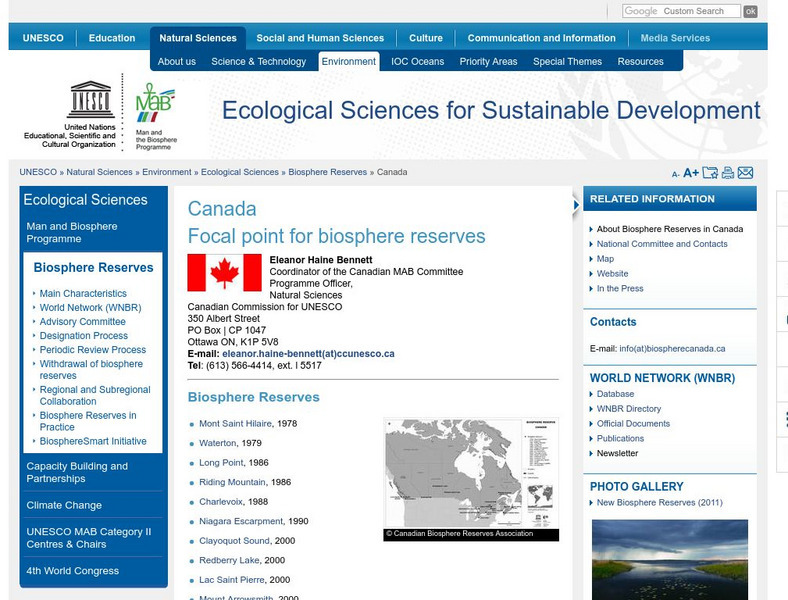Open Periodic Review Process link

tap(92, 350)
